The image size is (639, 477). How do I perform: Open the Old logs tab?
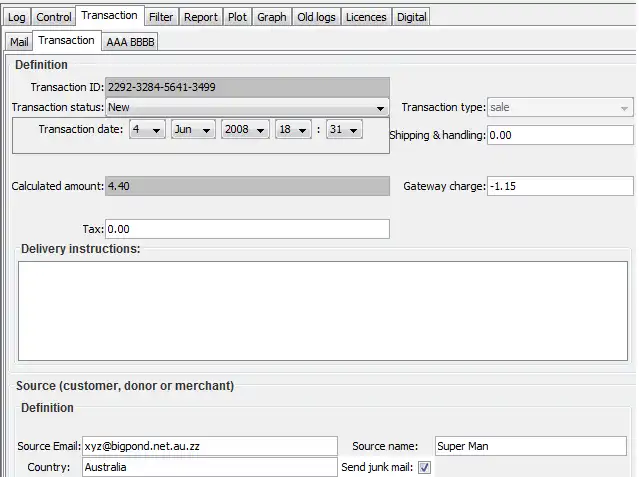tap(316, 17)
